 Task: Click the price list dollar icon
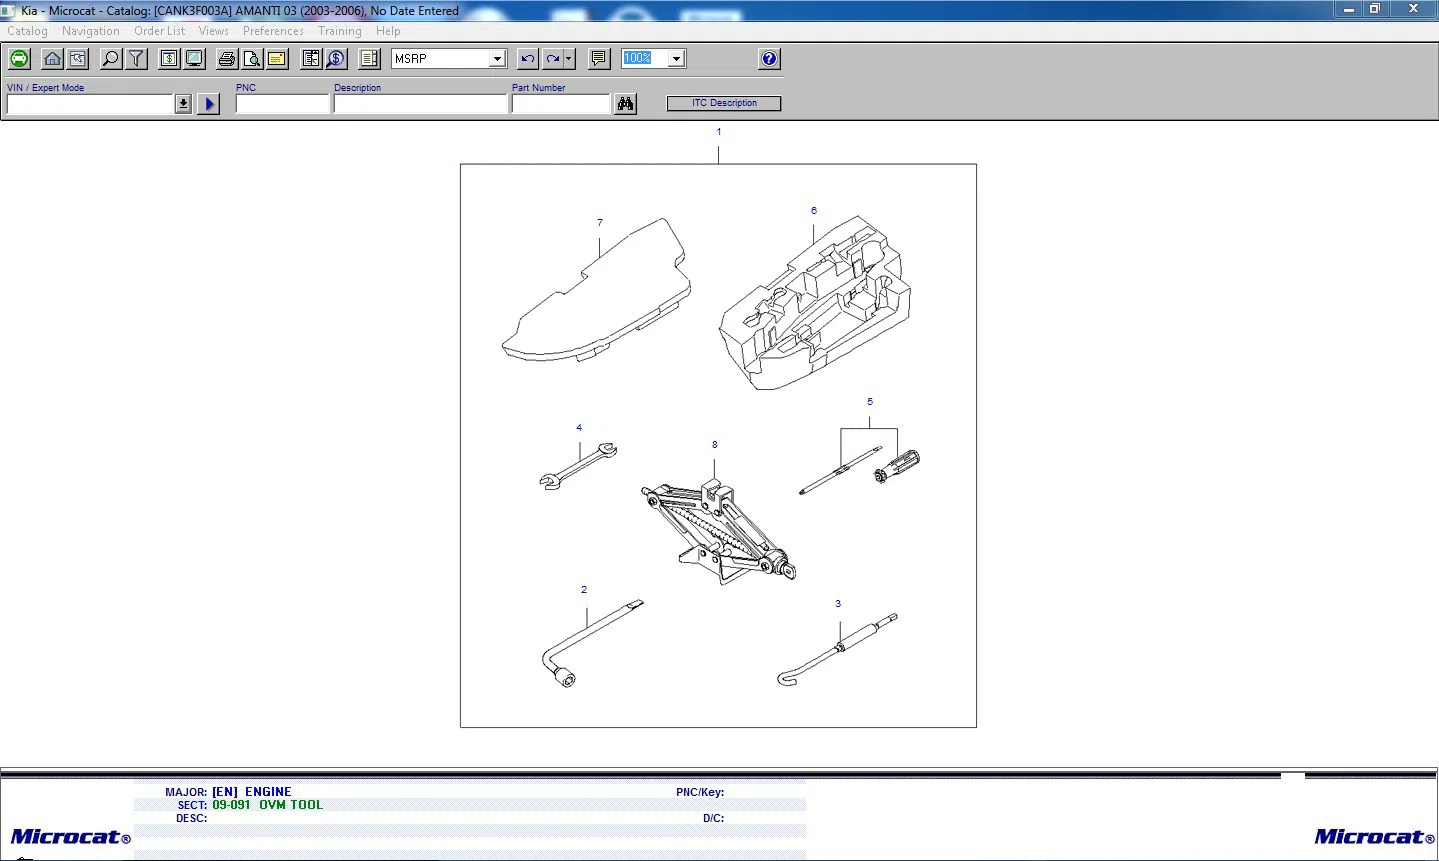click(170, 59)
